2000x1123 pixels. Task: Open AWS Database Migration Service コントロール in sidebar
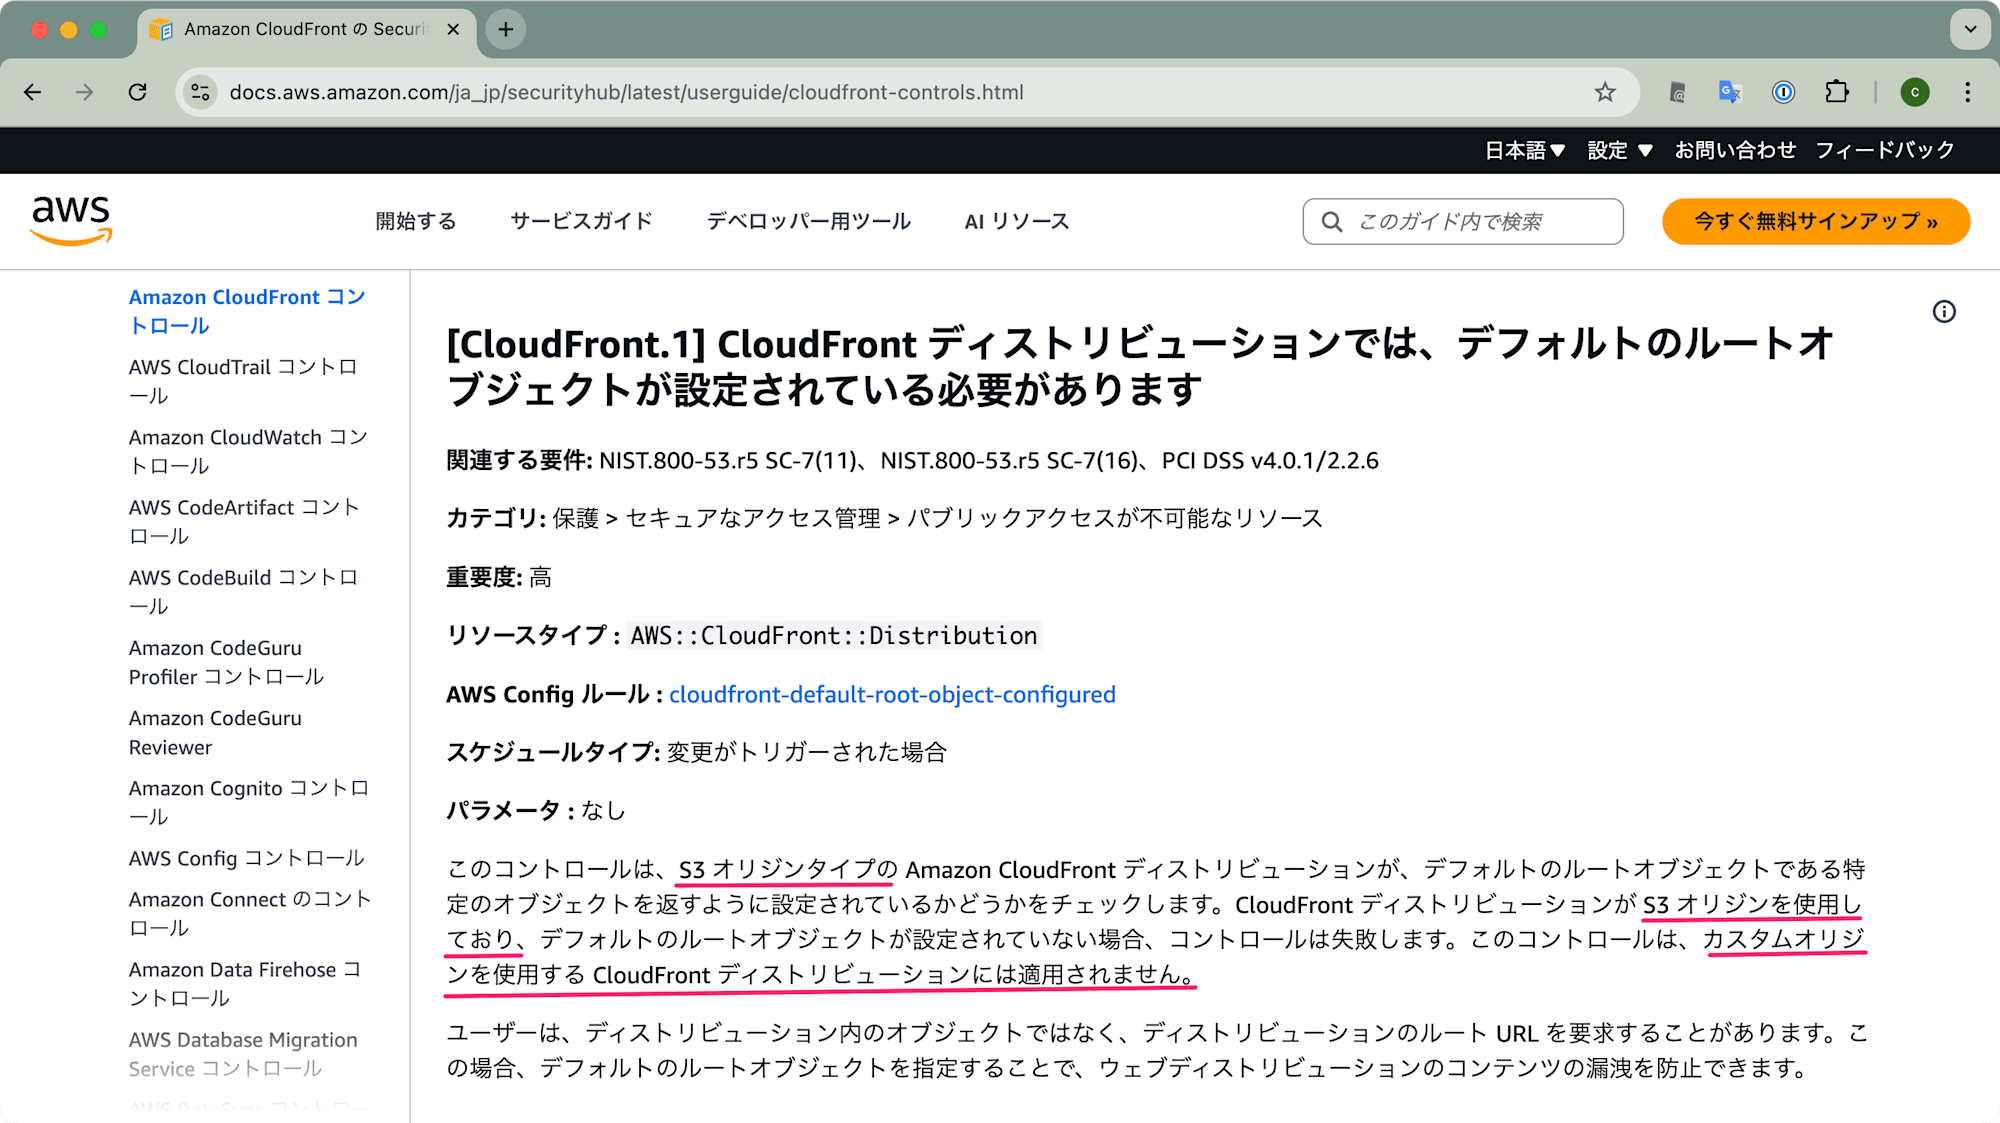[x=243, y=1054]
